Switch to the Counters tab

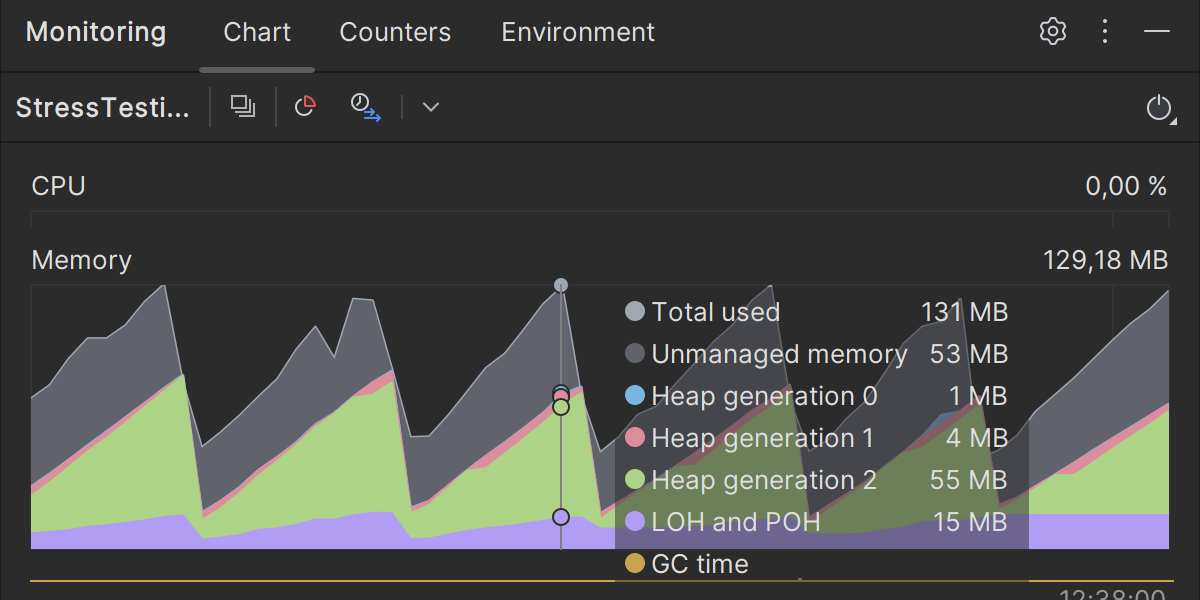tap(395, 32)
